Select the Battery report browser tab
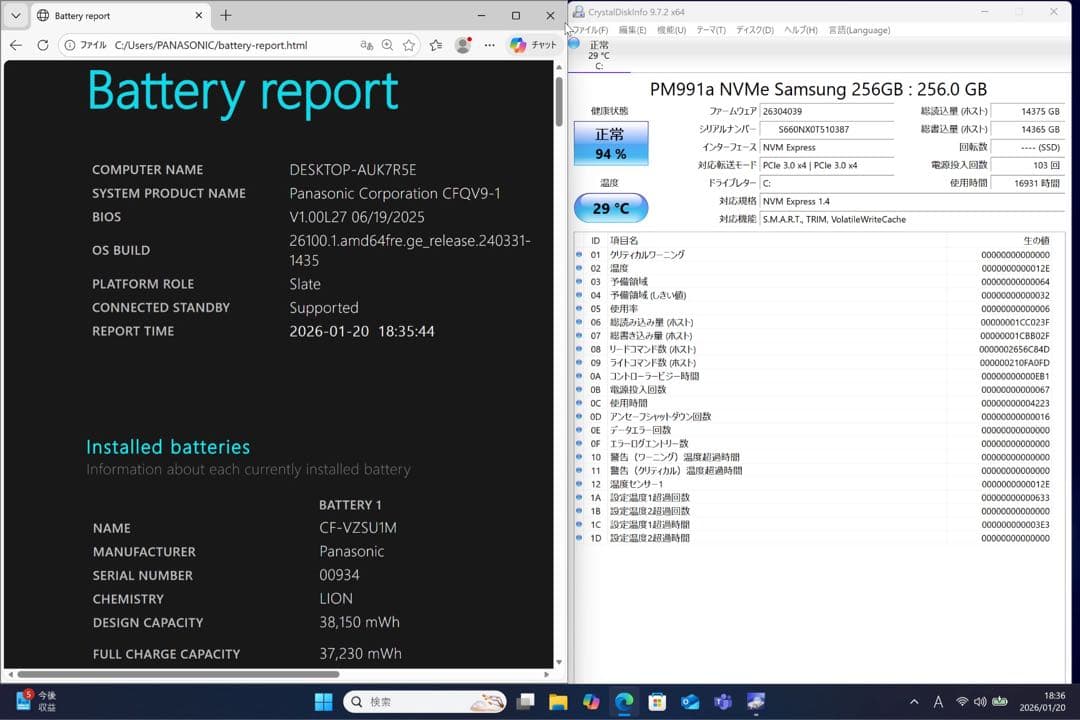This screenshot has height=720, width=1080. 112,15
